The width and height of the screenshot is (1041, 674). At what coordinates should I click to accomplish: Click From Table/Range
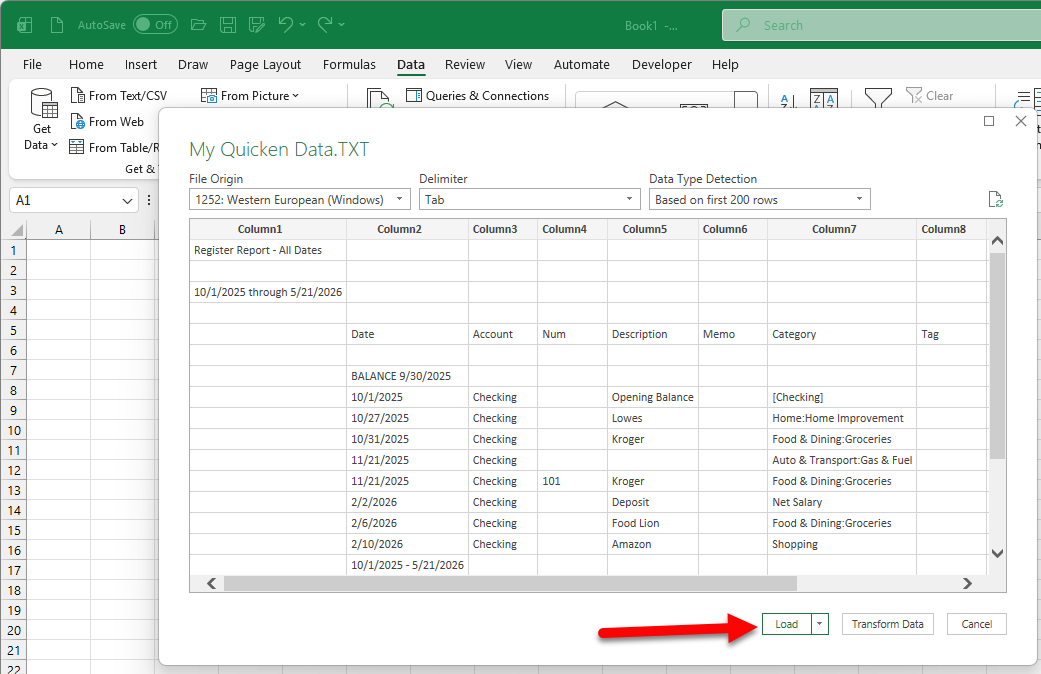114,147
